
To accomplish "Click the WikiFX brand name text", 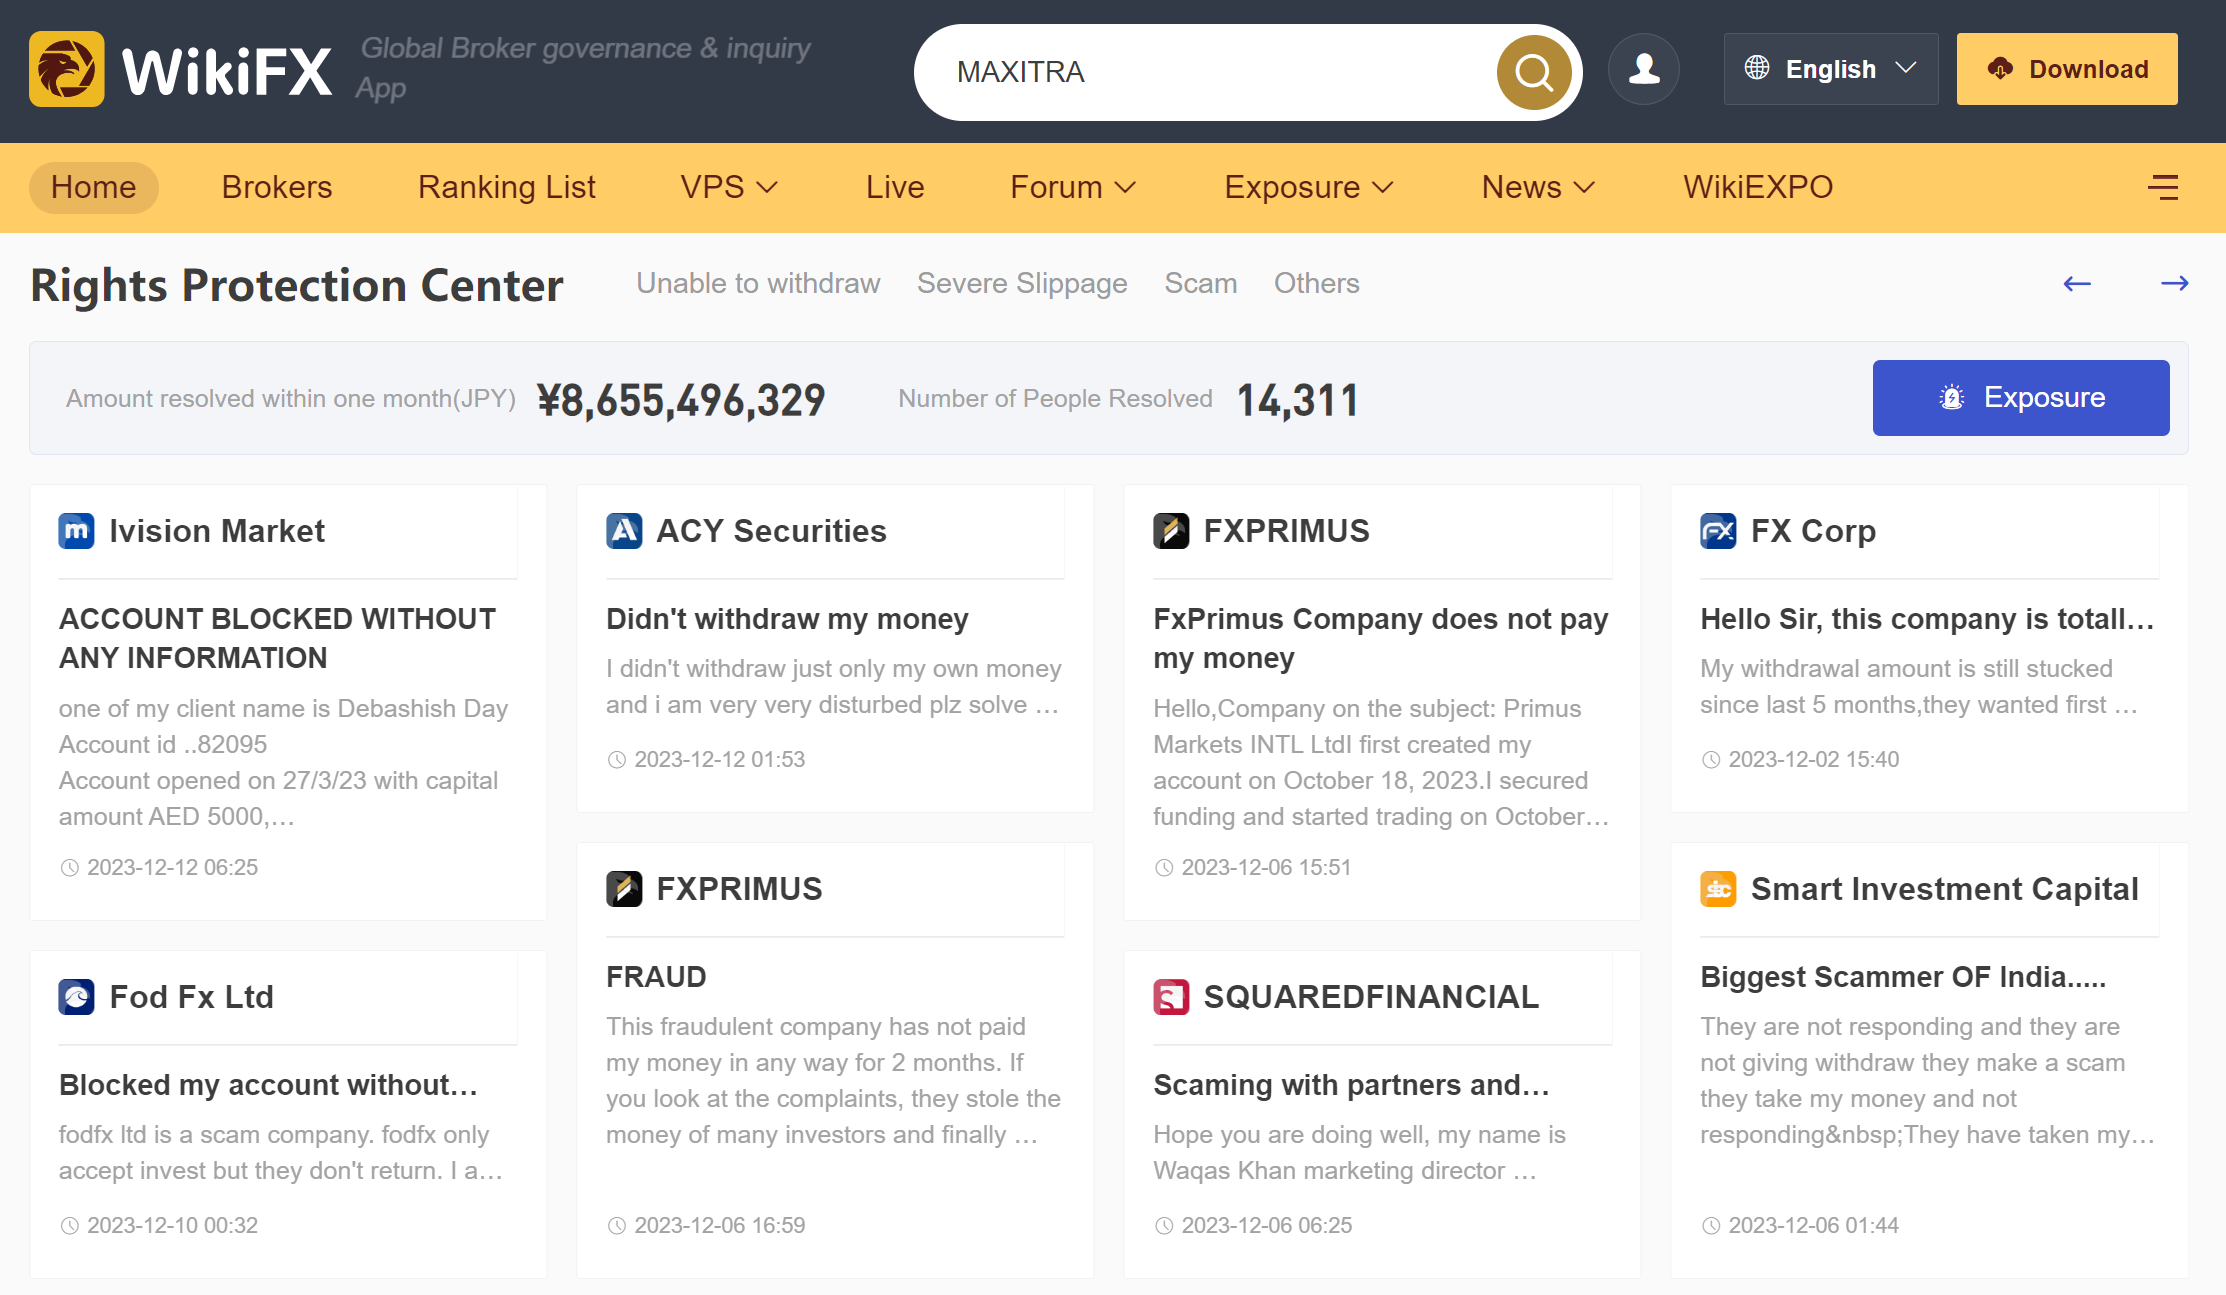I will click(226, 71).
